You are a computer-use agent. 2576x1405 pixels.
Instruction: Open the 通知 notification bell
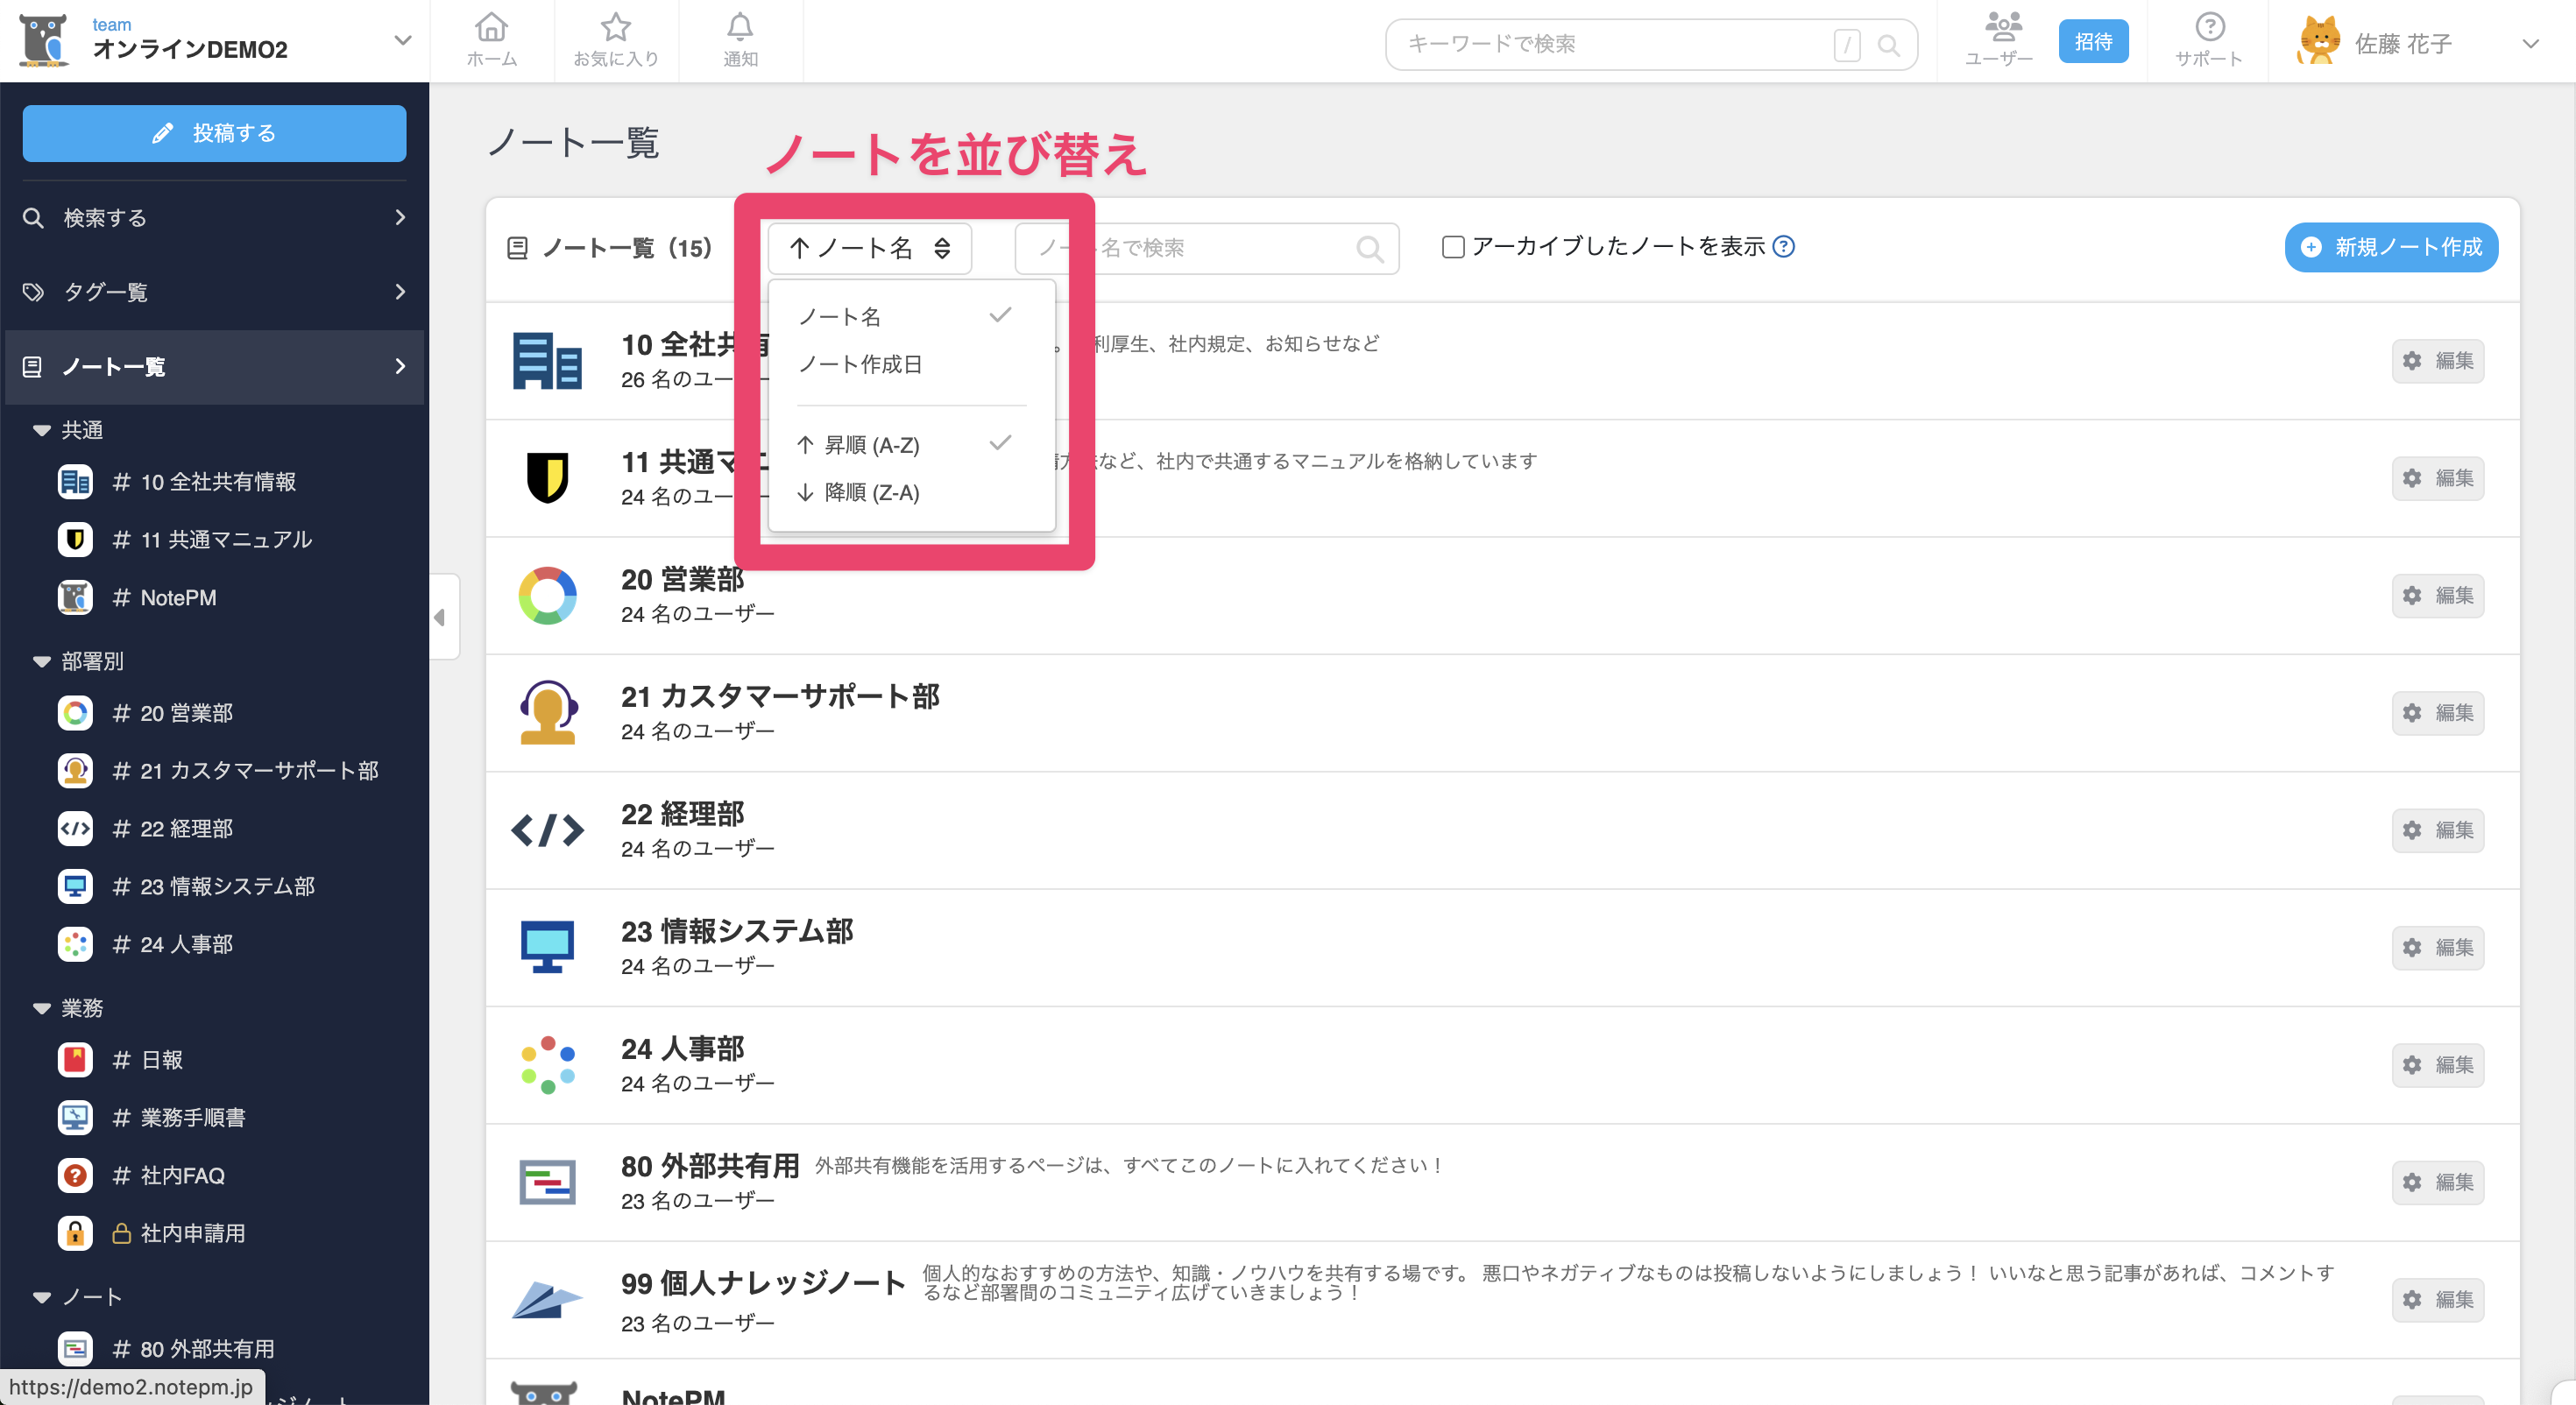[x=740, y=40]
